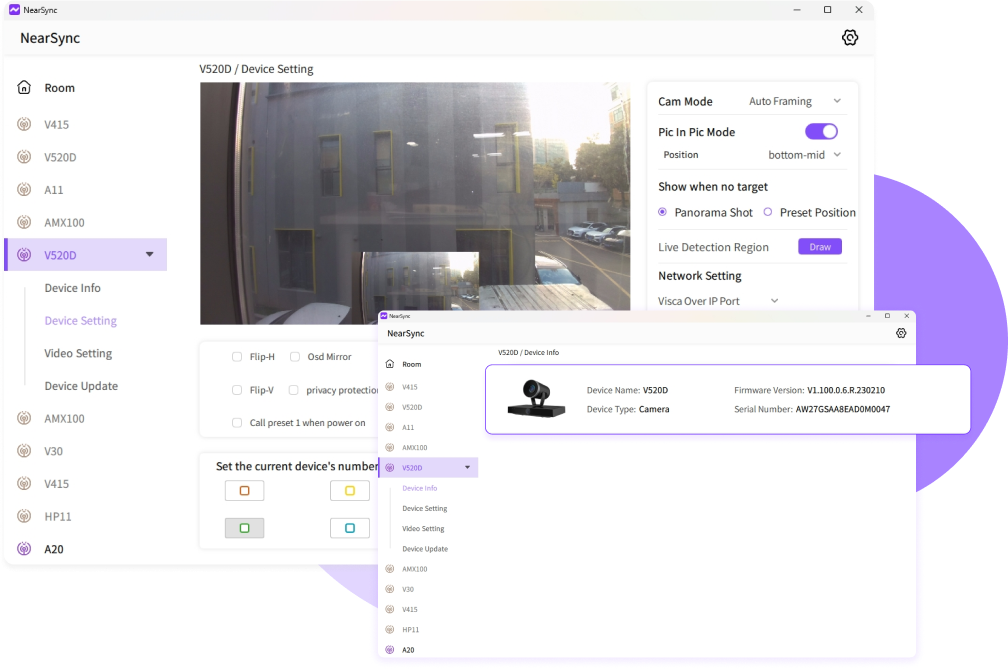Click the A20 device icon in small window

(390, 649)
